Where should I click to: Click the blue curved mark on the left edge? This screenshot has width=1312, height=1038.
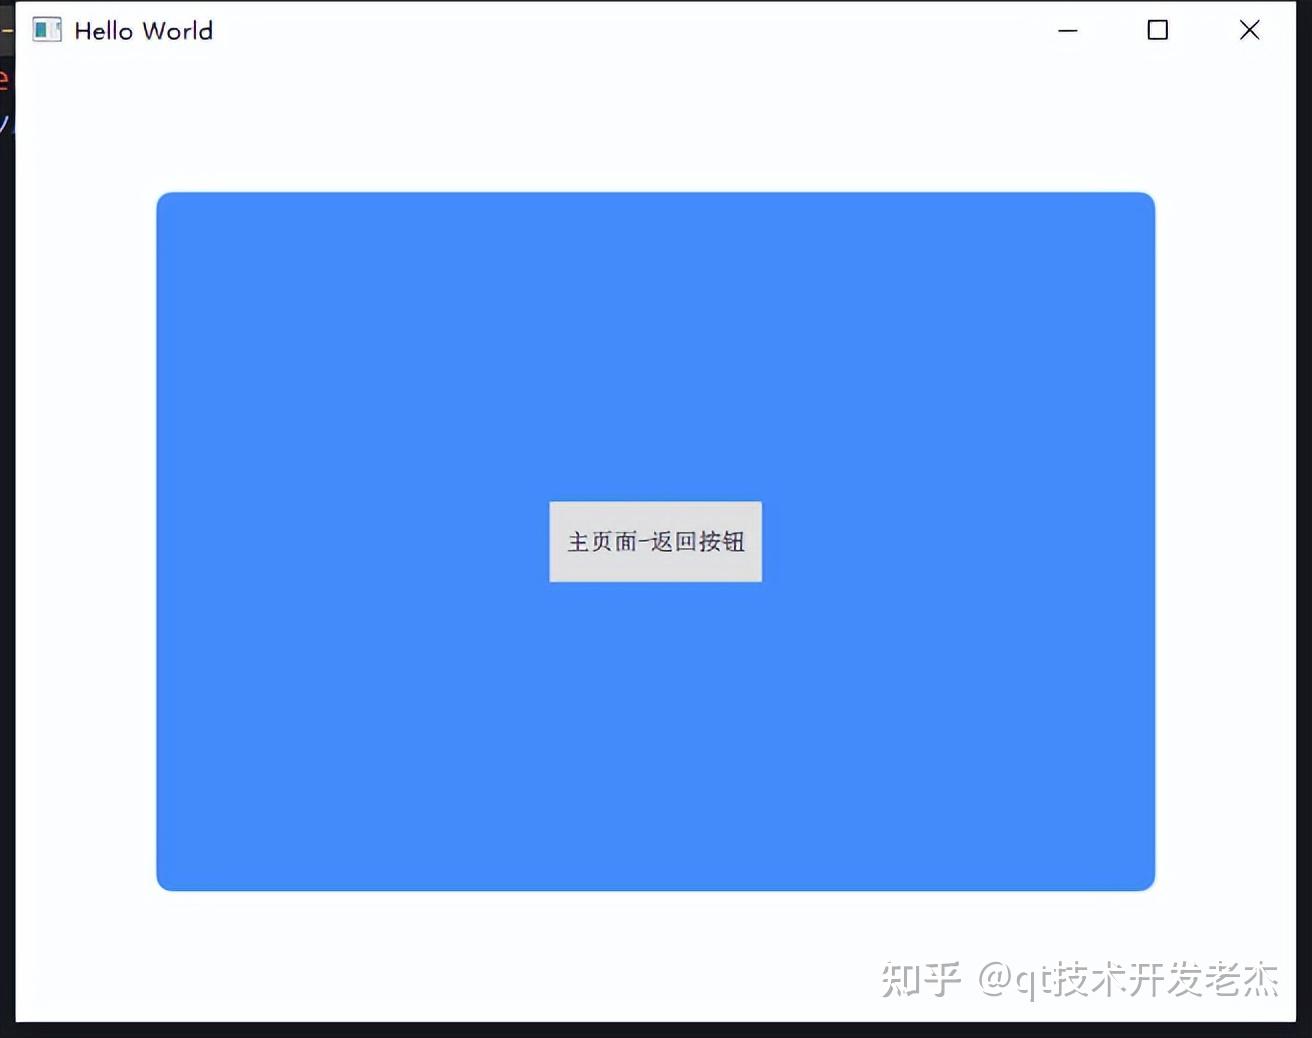5,125
